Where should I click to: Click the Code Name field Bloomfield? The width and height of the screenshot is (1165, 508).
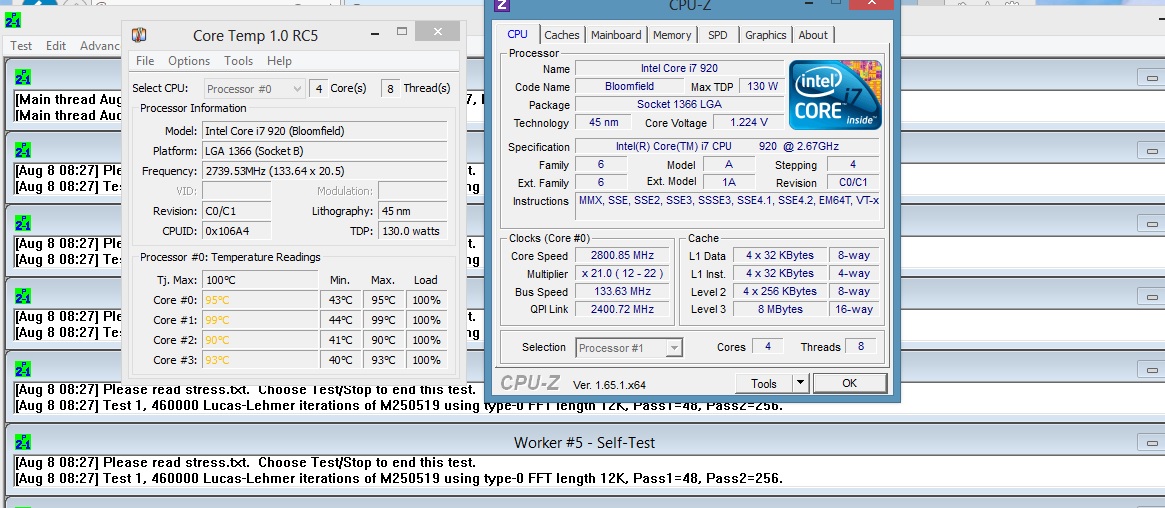630,87
